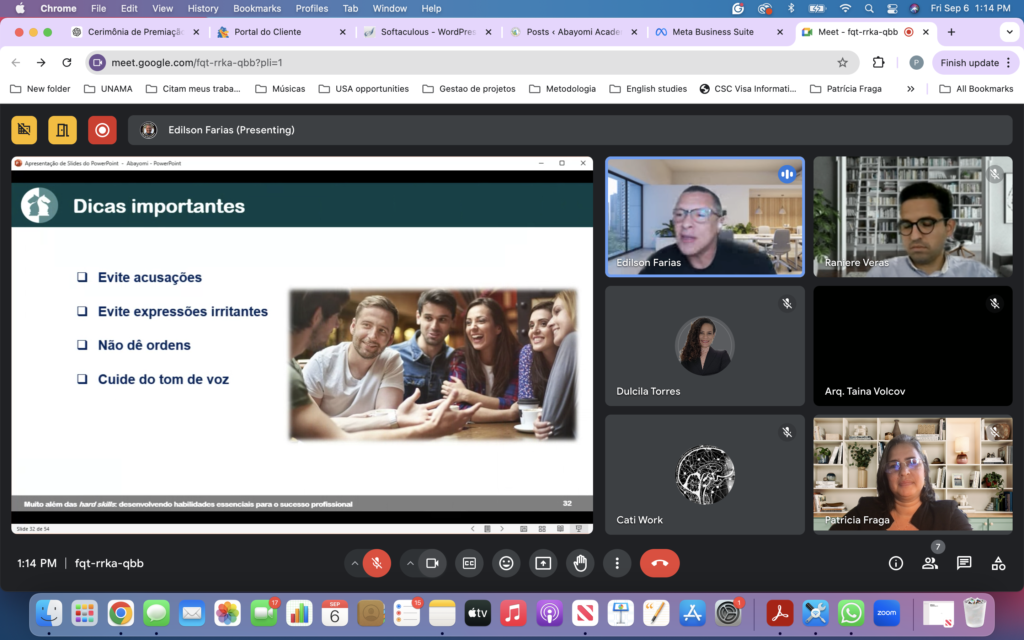
Task: Click the red recording indicator icon
Action: pyautogui.click(x=102, y=130)
